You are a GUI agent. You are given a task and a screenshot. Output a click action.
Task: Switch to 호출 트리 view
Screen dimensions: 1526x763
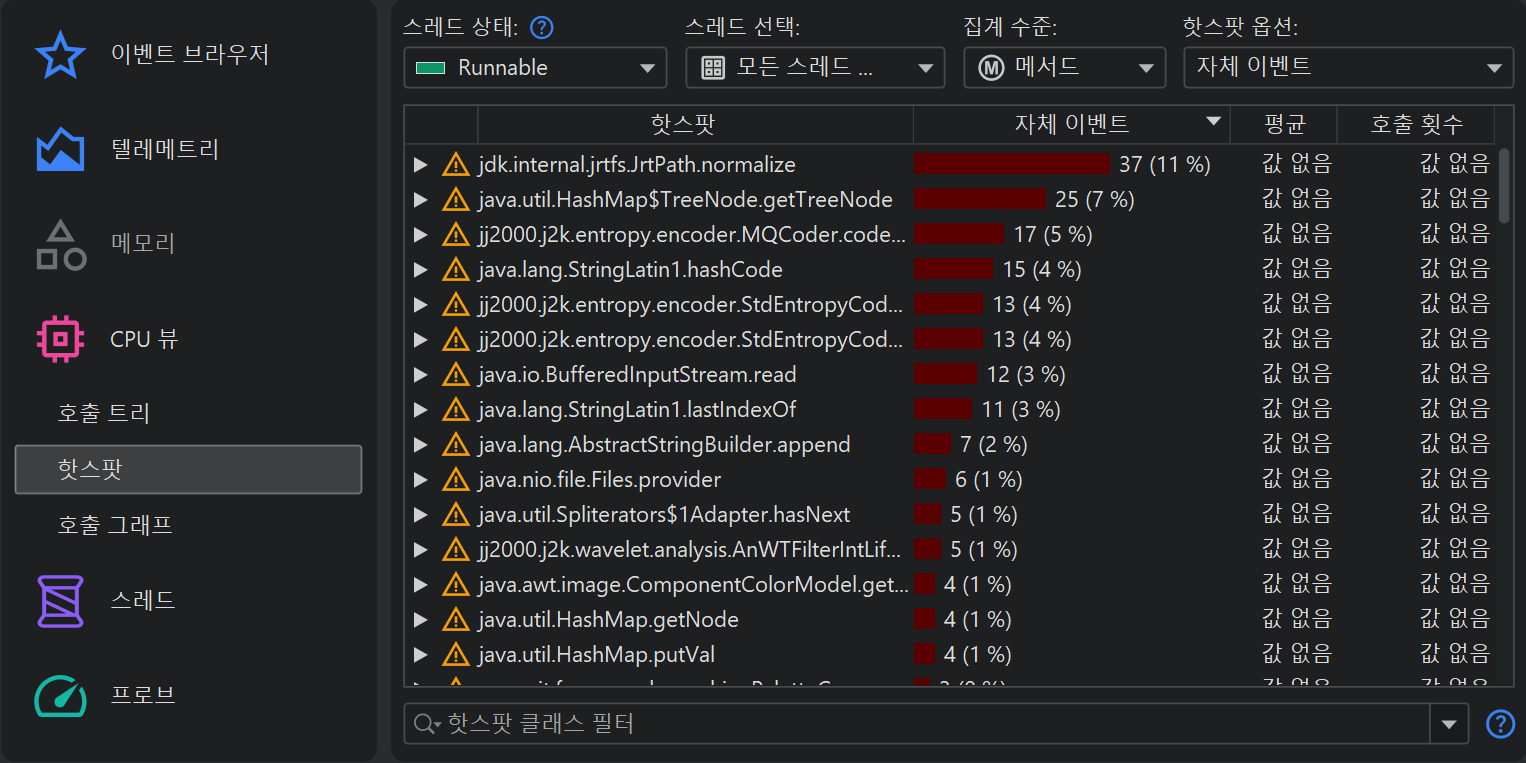point(104,414)
